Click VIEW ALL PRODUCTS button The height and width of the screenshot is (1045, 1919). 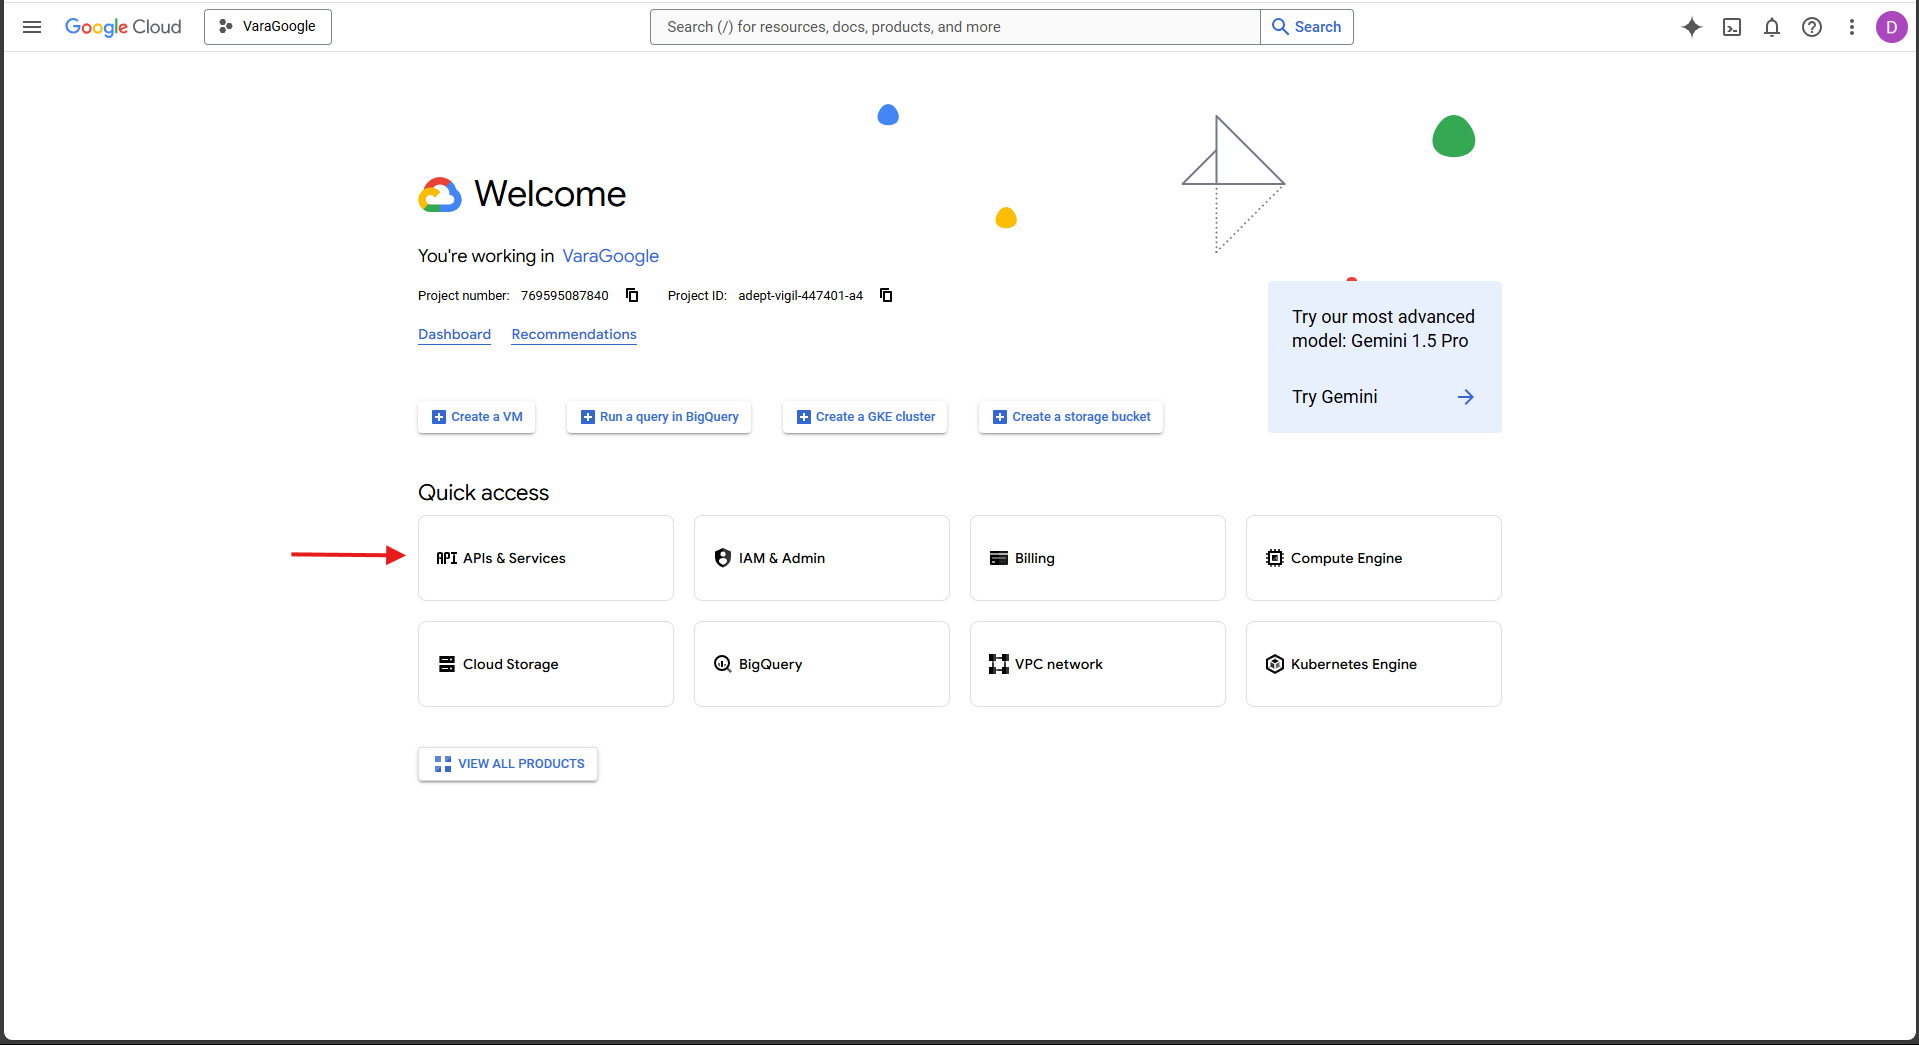tap(508, 764)
